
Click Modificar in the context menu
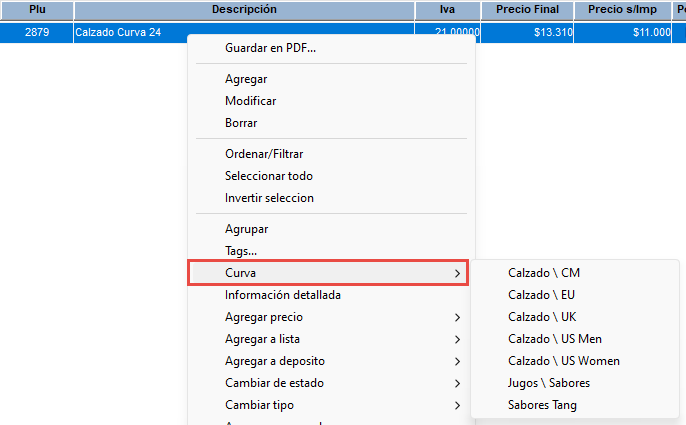tap(250, 101)
